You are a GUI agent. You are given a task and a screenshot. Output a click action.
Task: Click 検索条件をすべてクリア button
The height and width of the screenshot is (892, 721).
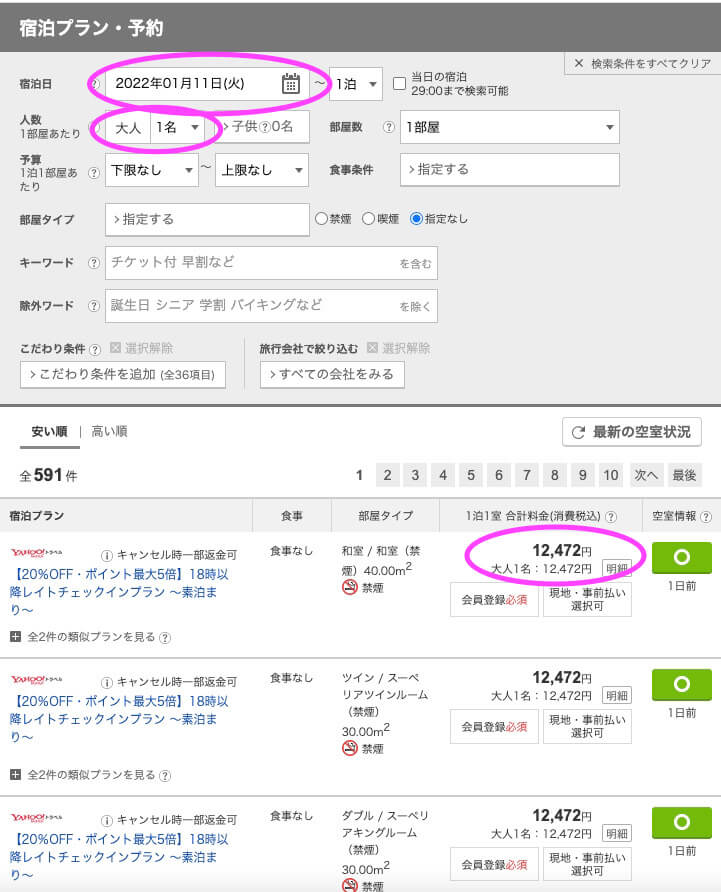coord(643,63)
